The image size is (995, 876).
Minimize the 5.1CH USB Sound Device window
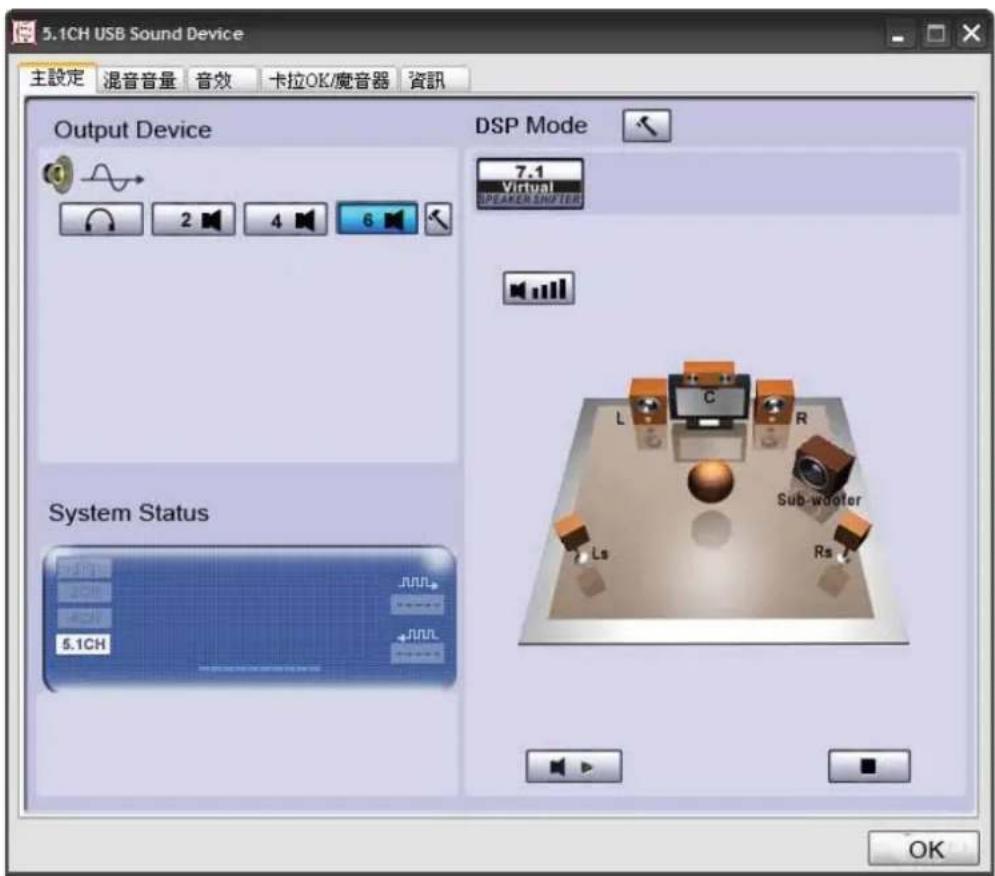[898, 35]
